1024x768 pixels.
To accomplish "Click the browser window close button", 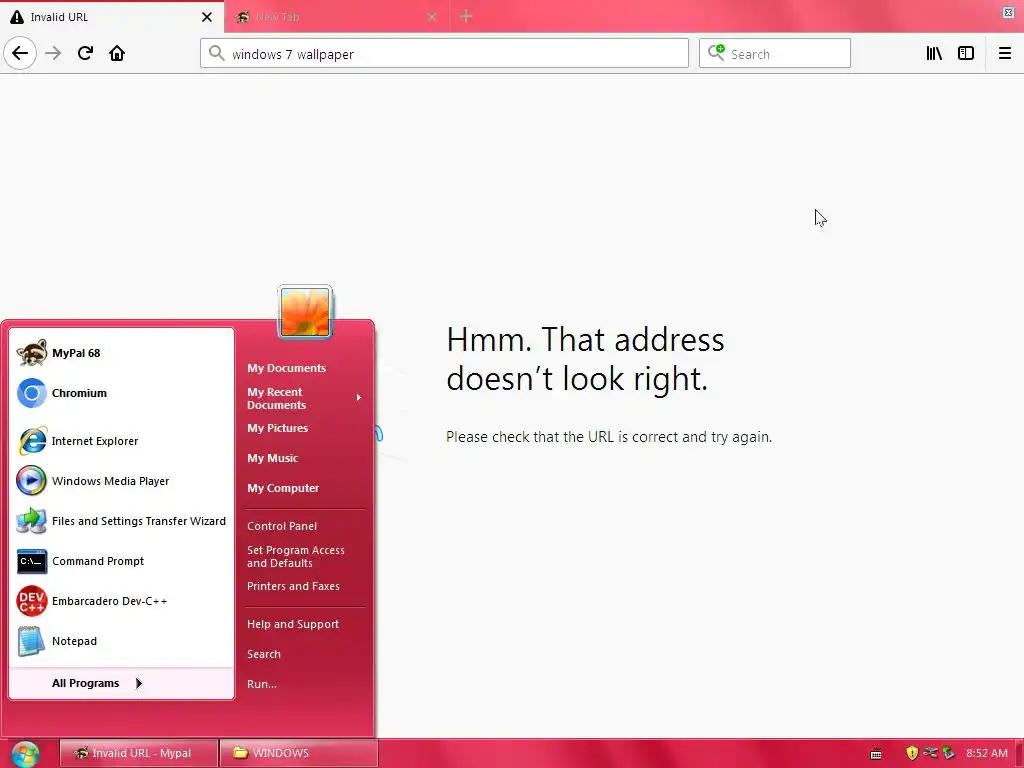I will tap(1008, 12).
